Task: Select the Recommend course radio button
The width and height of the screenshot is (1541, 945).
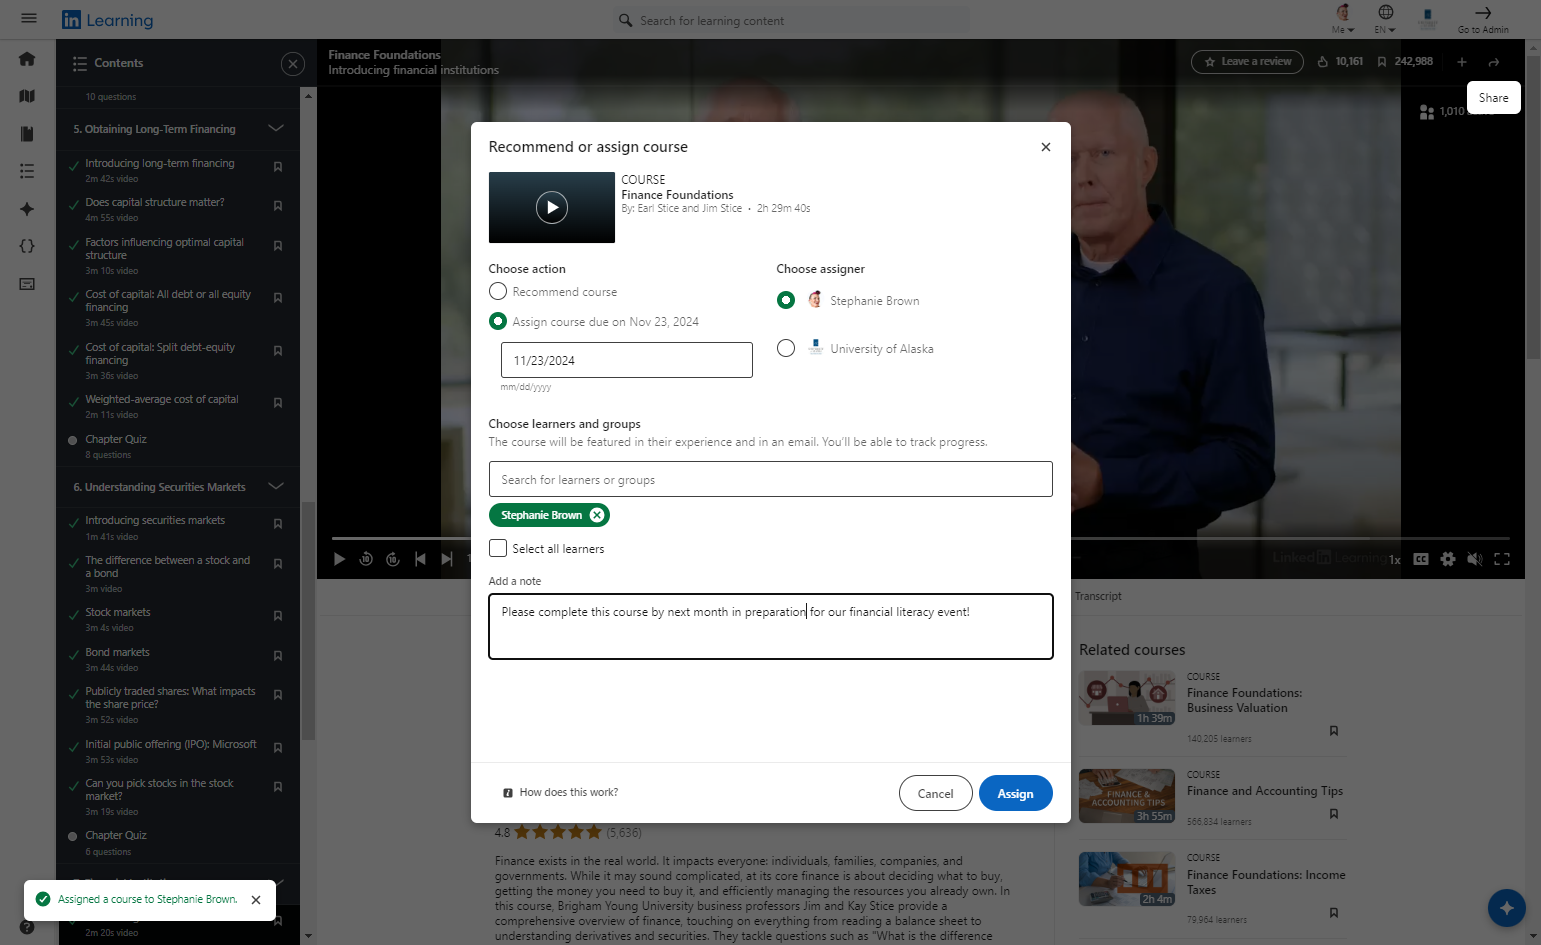Action: point(498,291)
